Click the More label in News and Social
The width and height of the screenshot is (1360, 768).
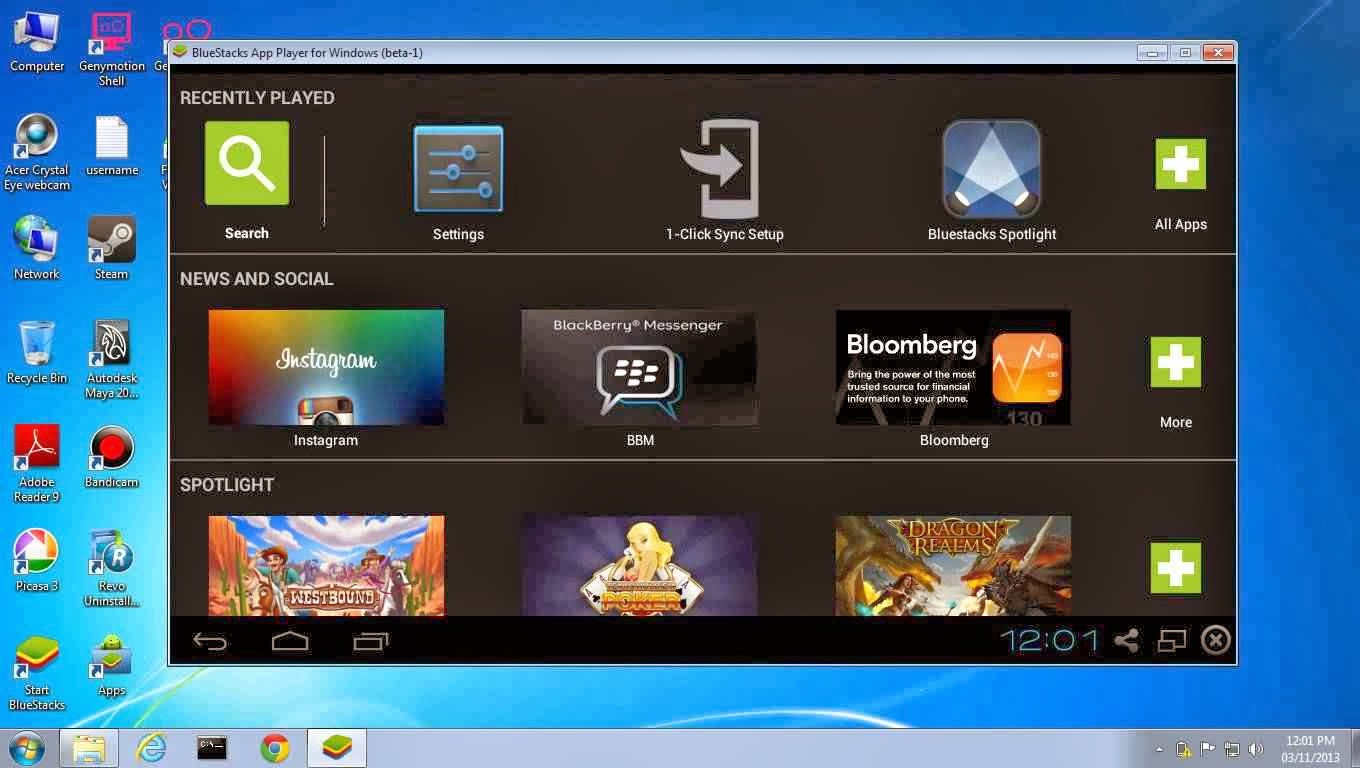[x=1176, y=422]
